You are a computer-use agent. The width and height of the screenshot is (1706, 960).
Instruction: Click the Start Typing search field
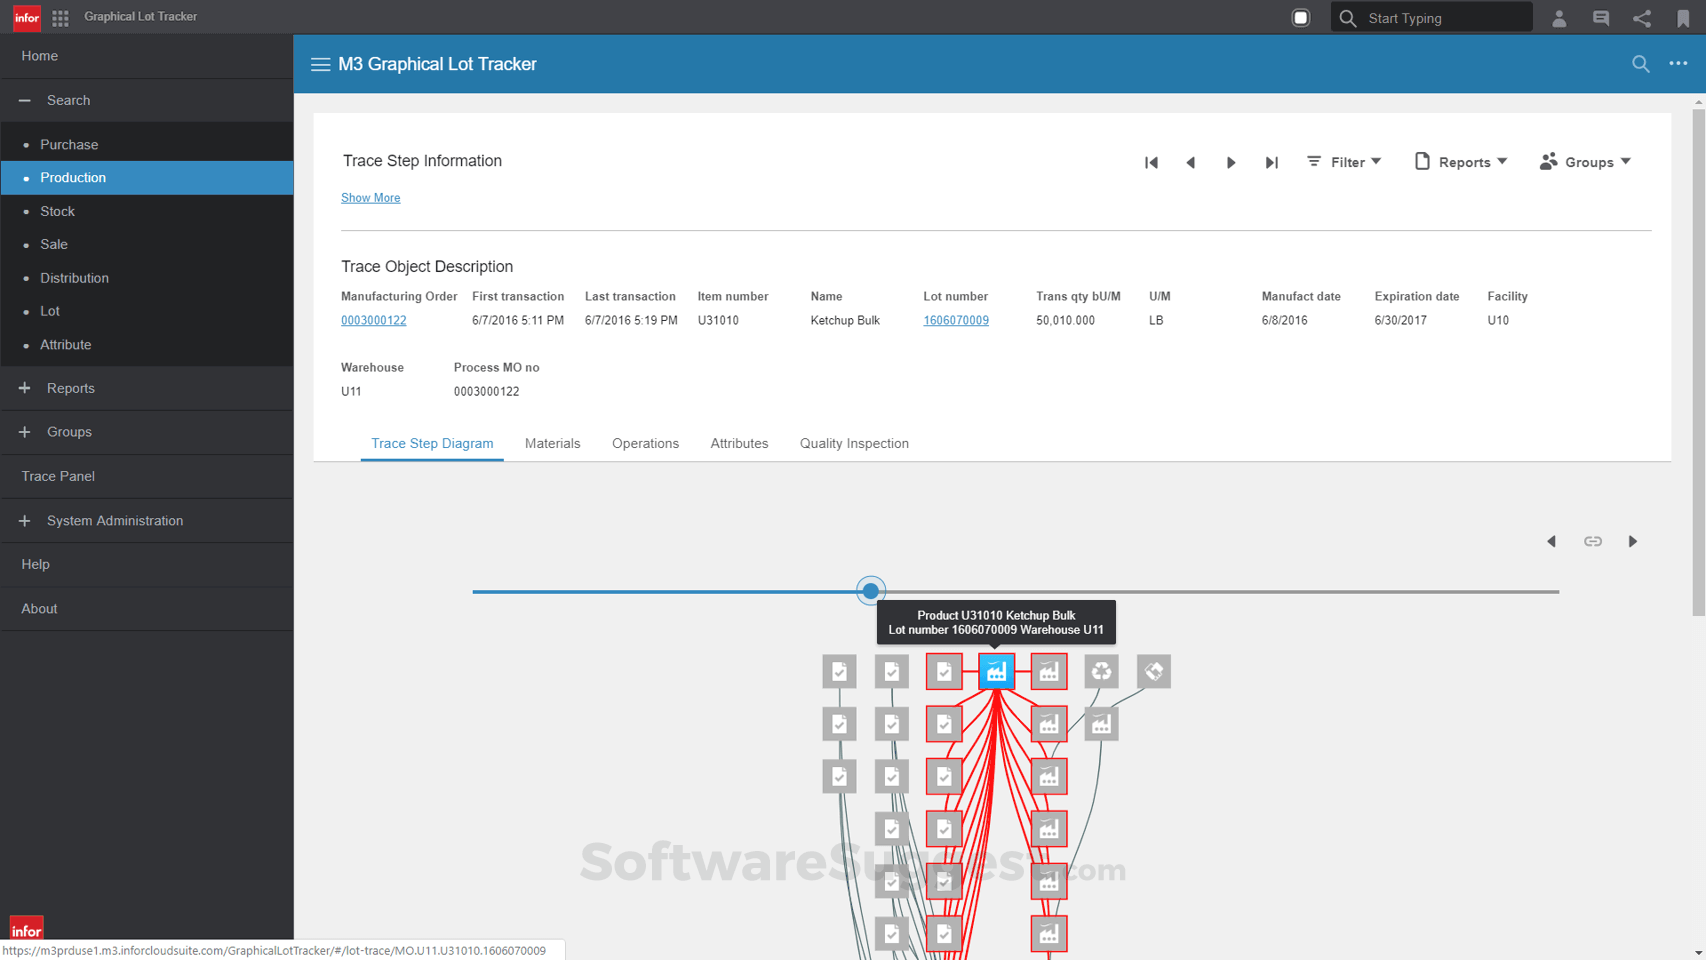(x=1431, y=17)
